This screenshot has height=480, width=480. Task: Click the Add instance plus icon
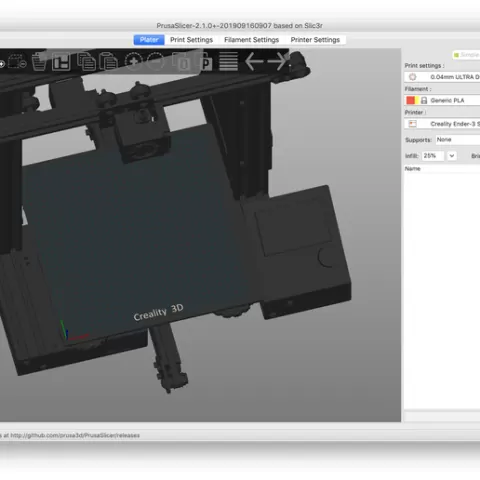134,61
